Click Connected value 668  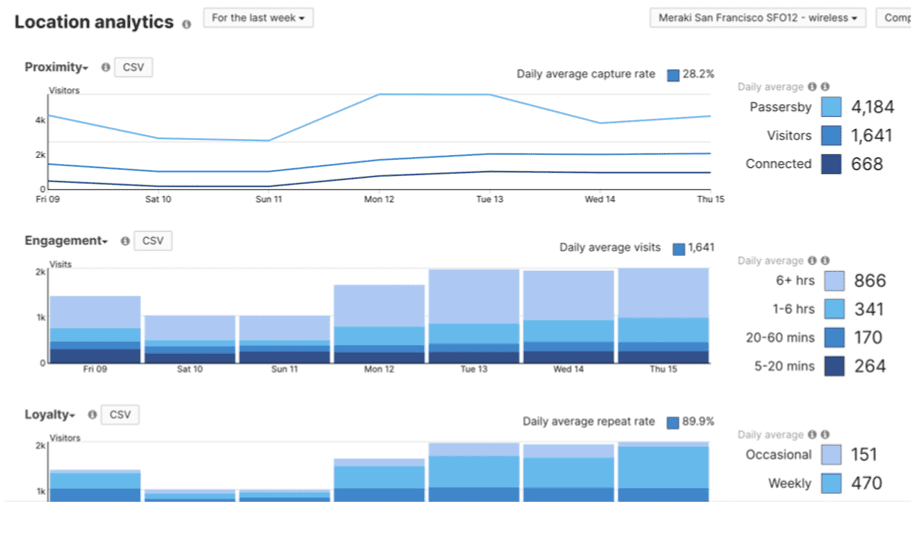(867, 164)
